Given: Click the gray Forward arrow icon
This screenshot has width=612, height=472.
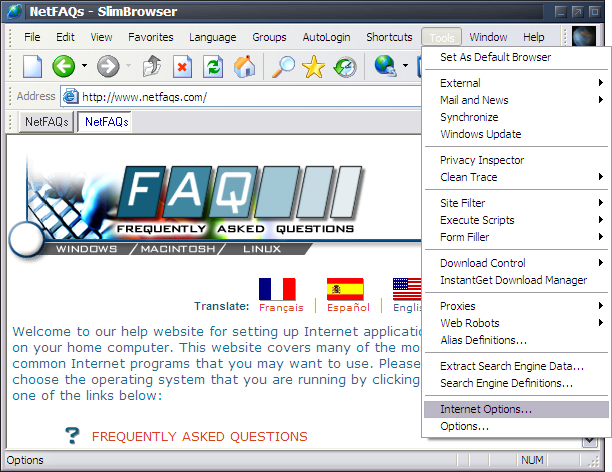Looking at the screenshot, I should point(108,66).
